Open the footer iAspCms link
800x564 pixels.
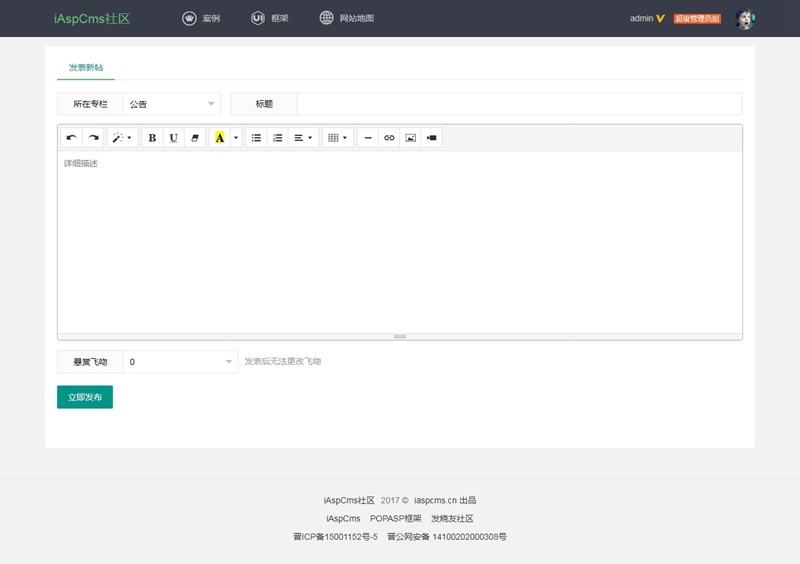[343, 519]
